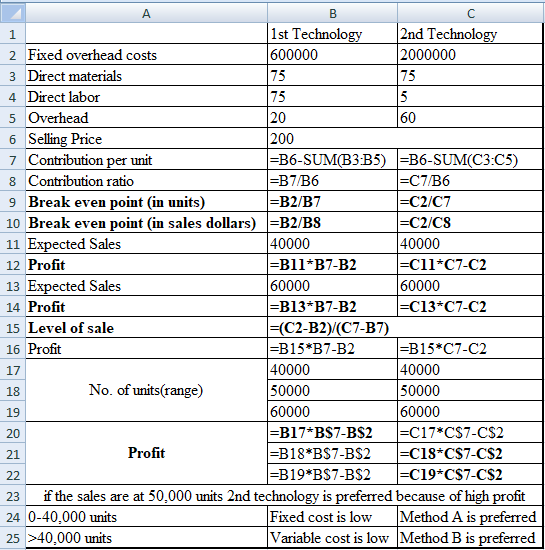Select row 15 header
The image size is (545, 550).
click(13, 328)
